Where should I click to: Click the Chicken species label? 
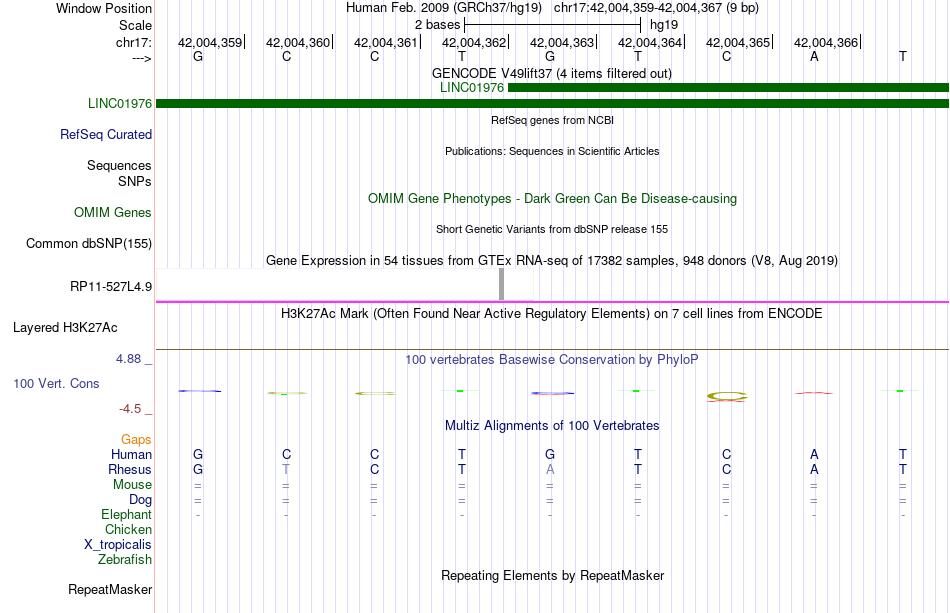pyautogui.click(x=128, y=529)
